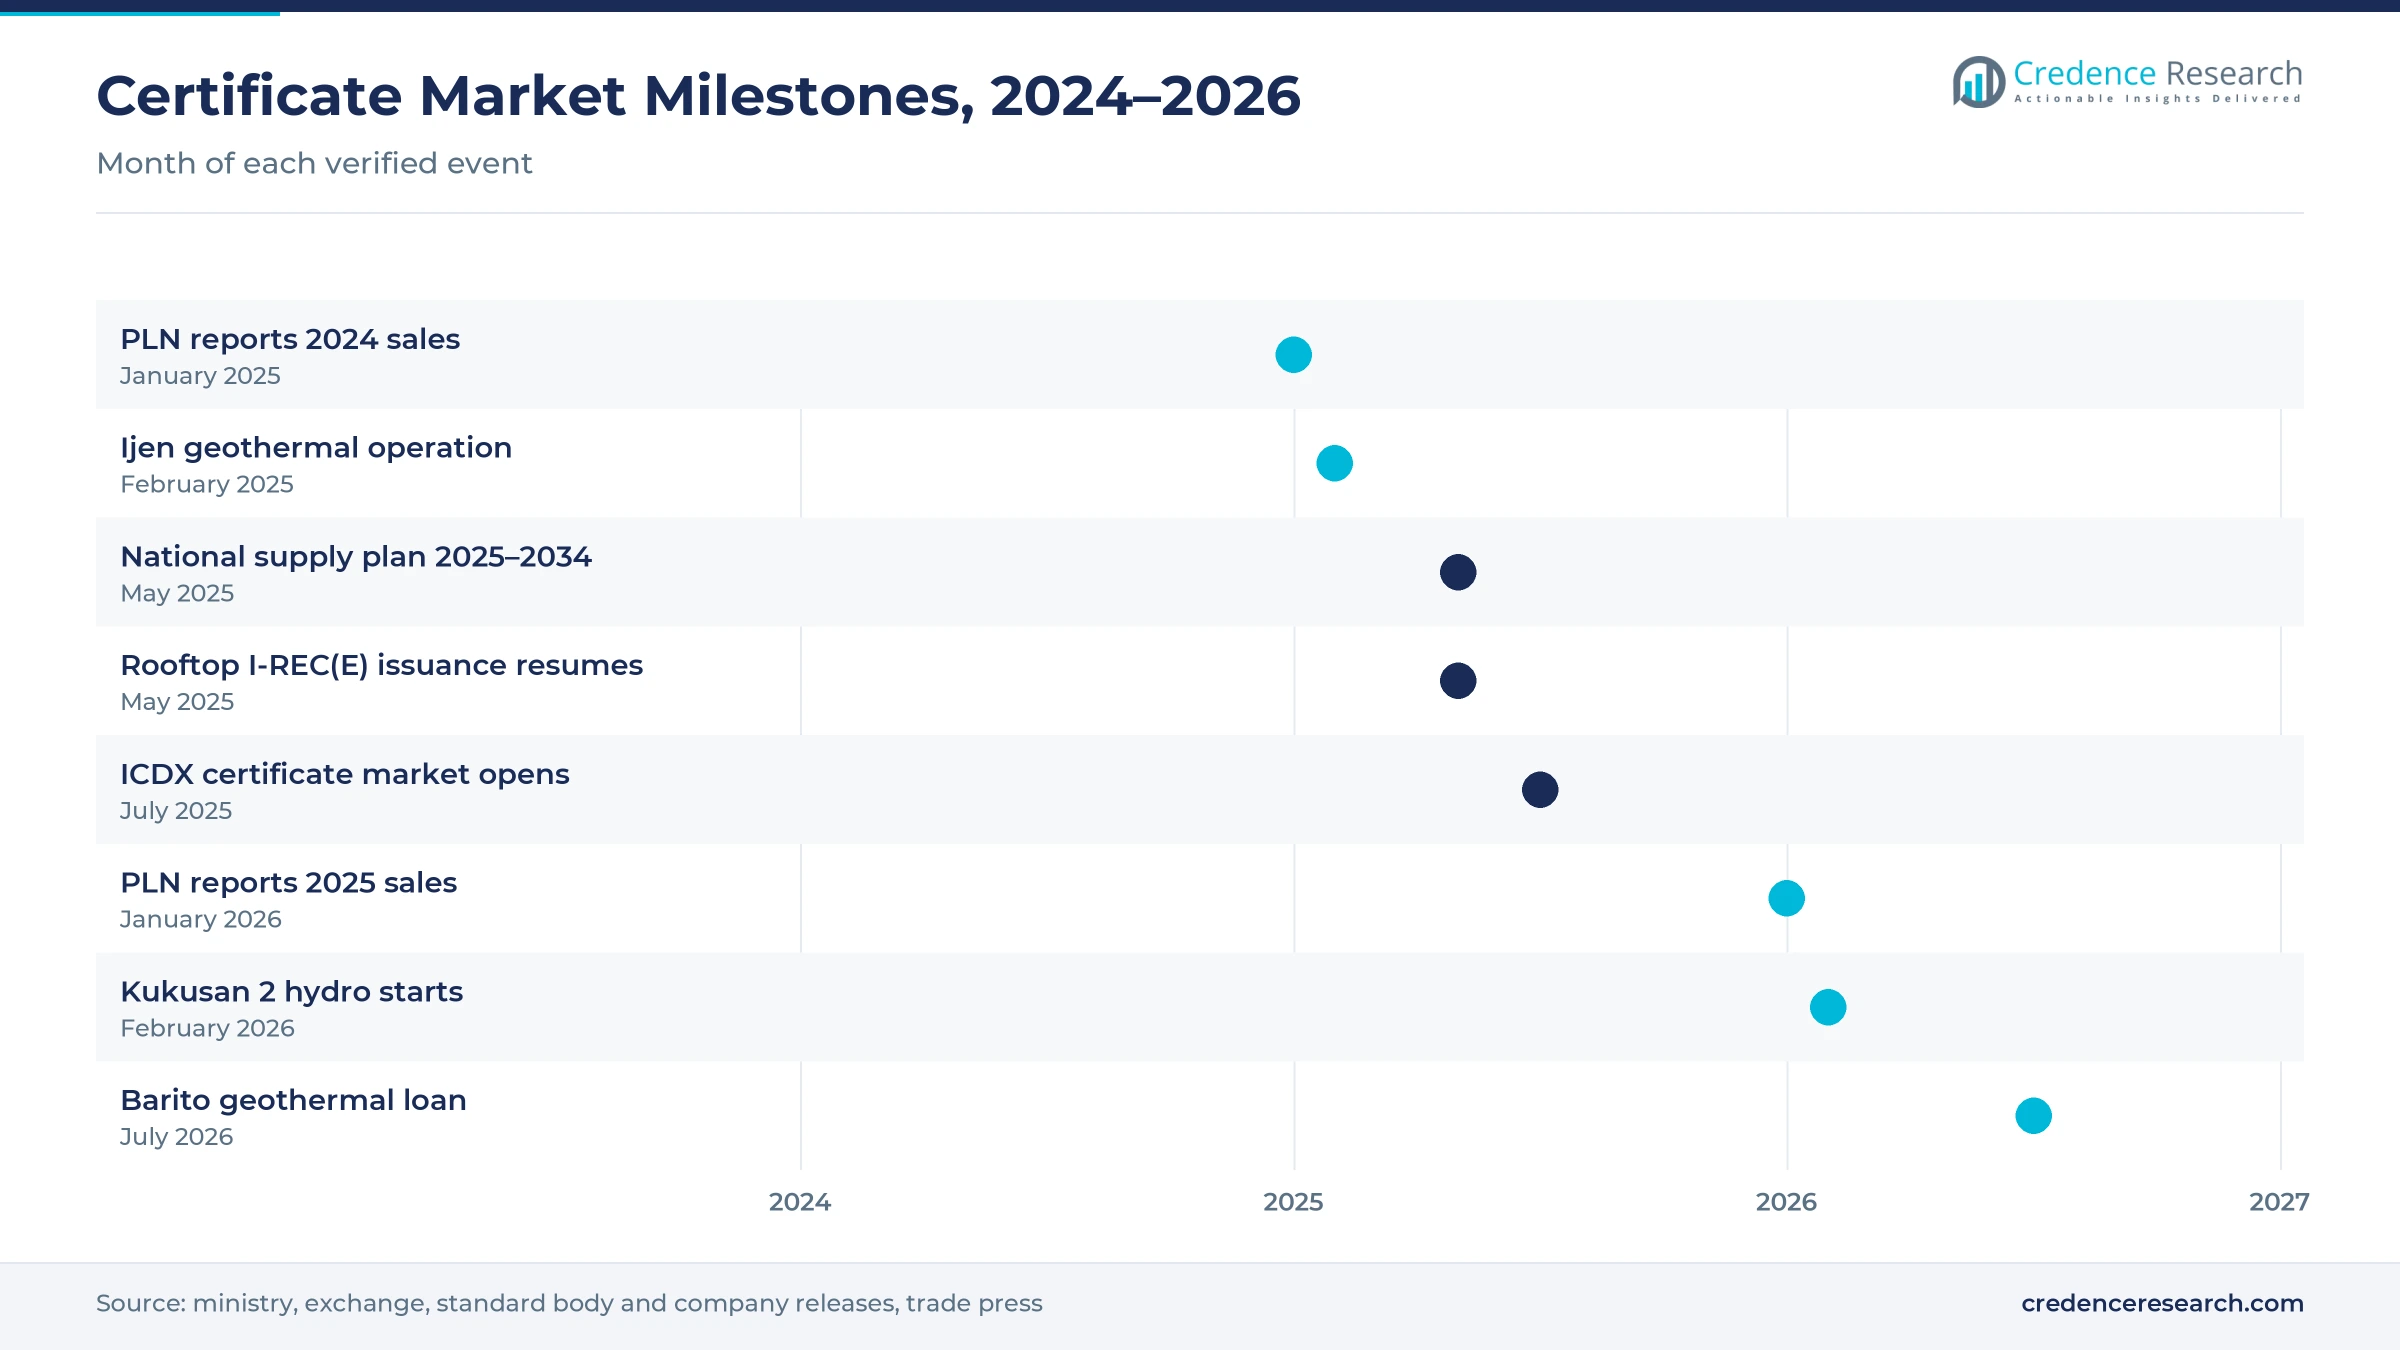The height and width of the screenshot is (1350, 2400).
Task: Click the 'Kukusan 2 hydro starts' label
Action: (x=292, y=992)
